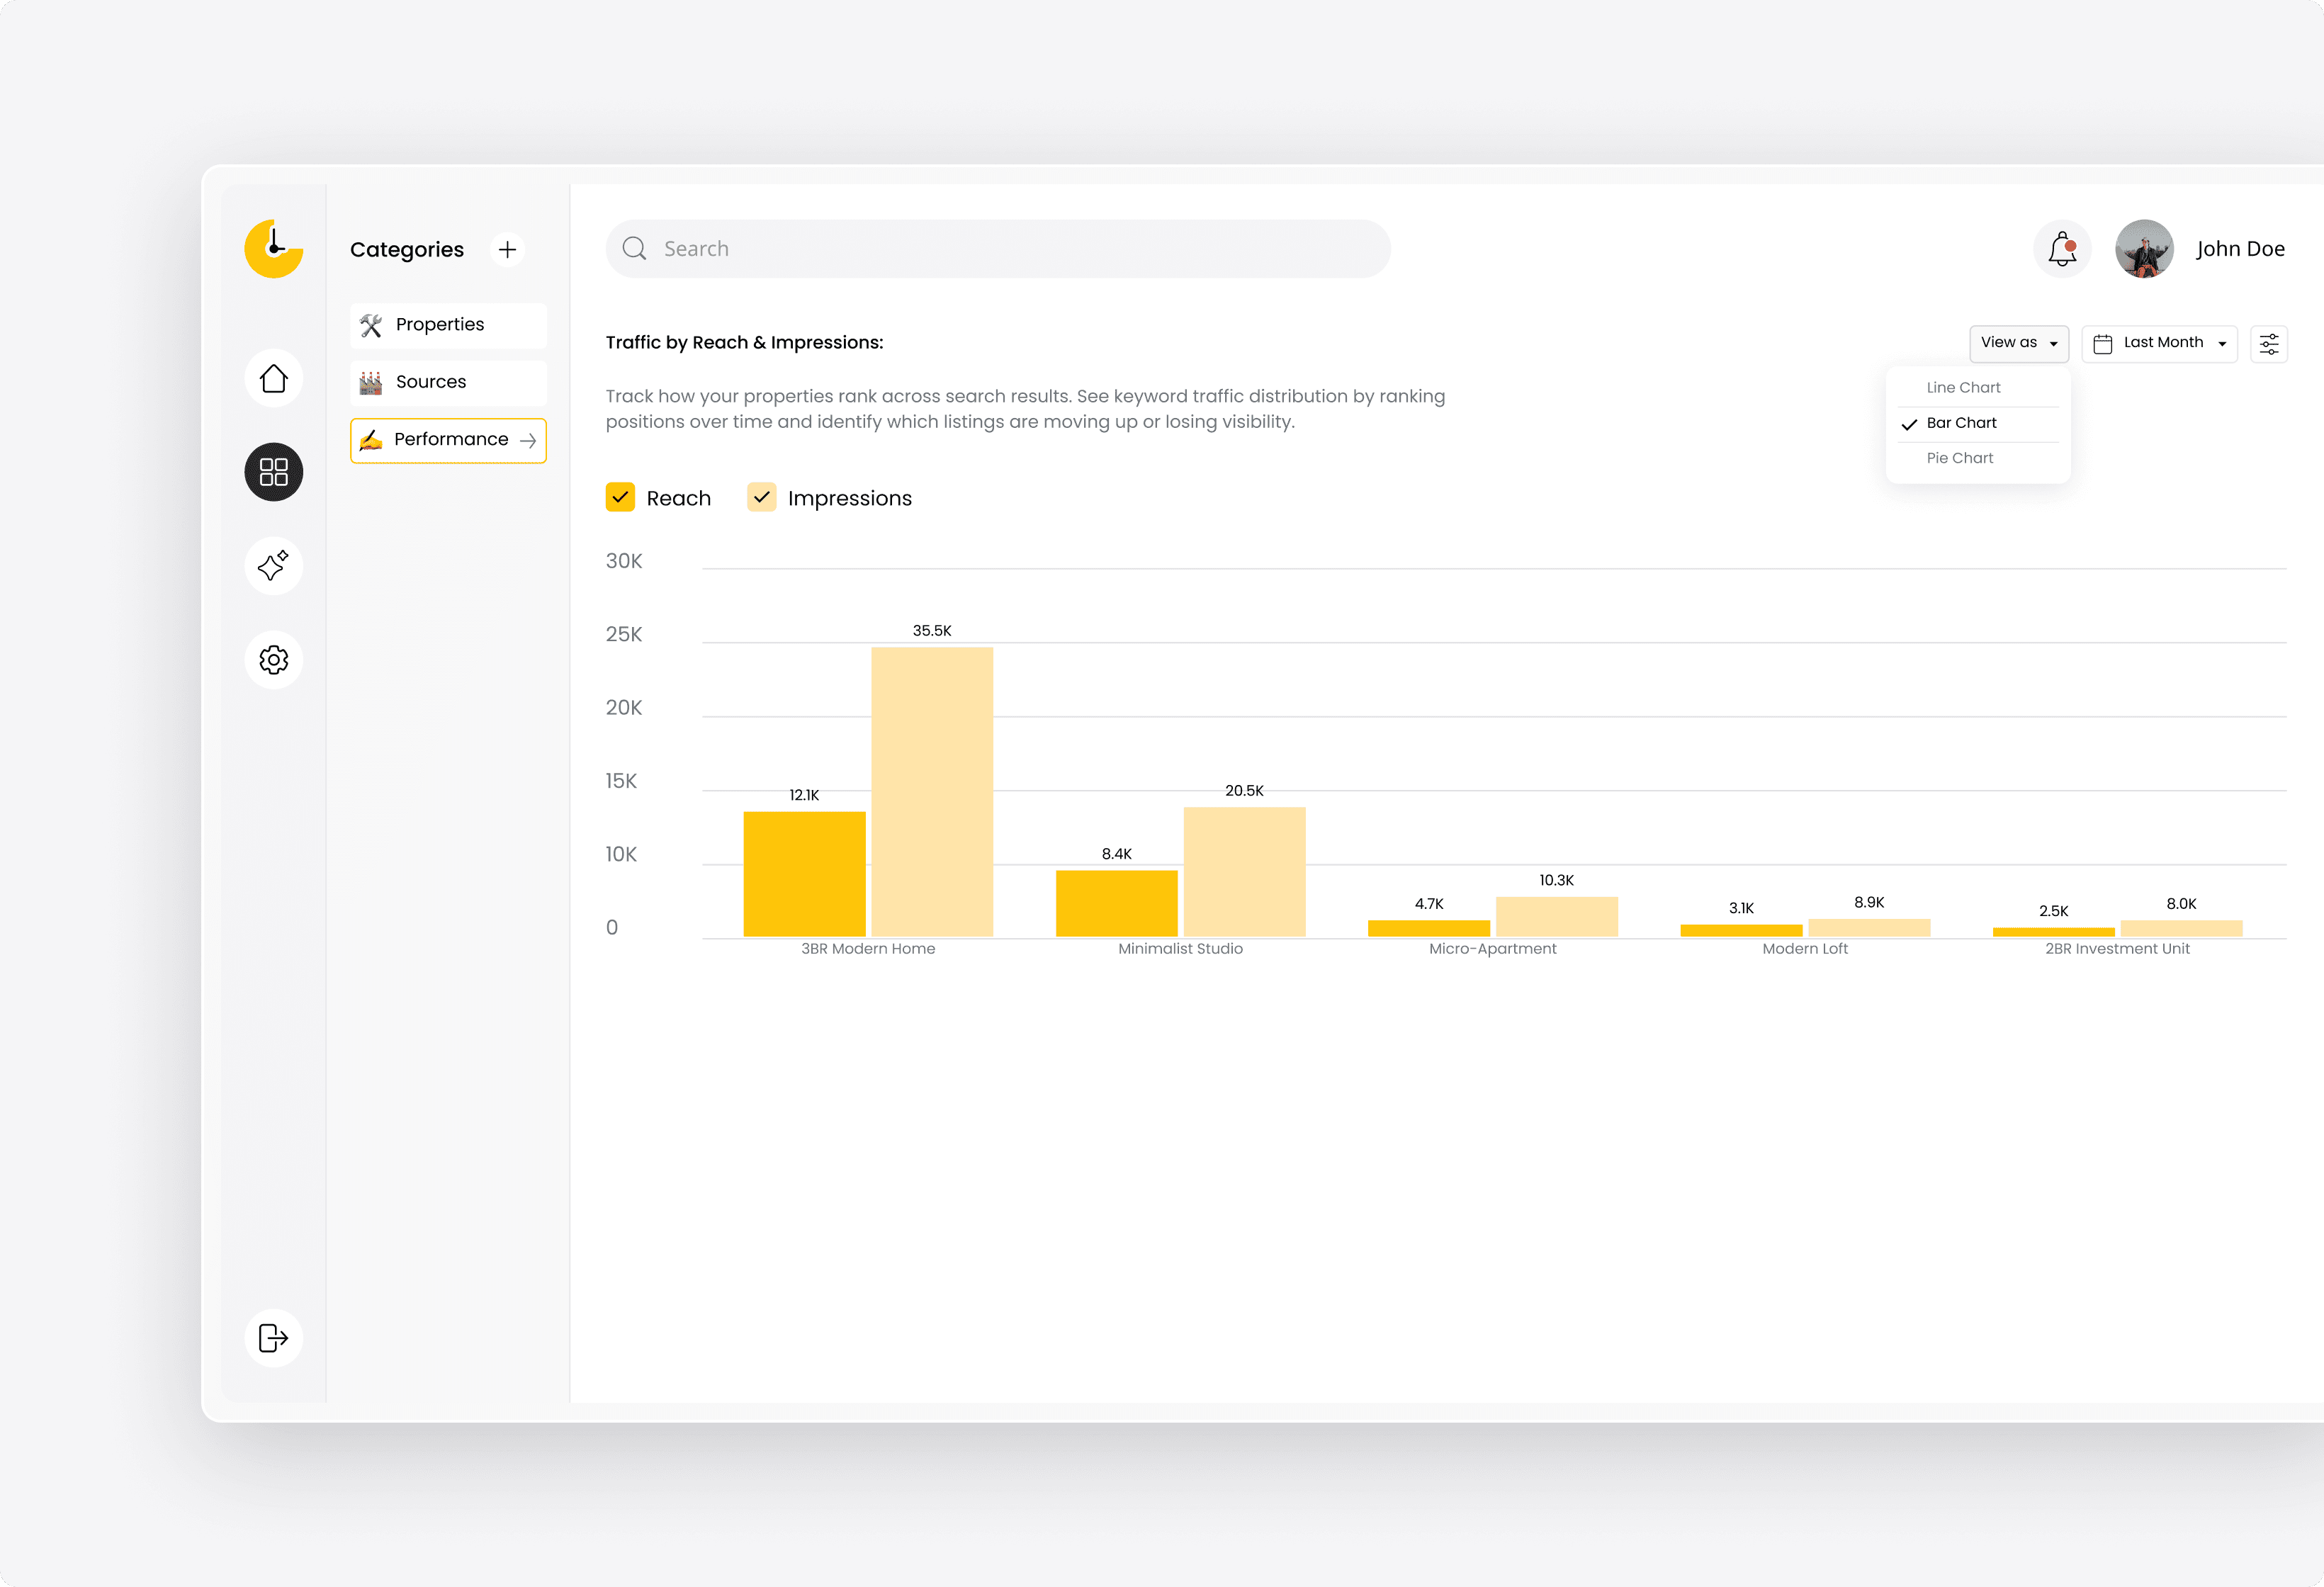Click the Micro-Apartment axis label
This screenshot has height=1587, width=2324.
[x=1492, y=949]
